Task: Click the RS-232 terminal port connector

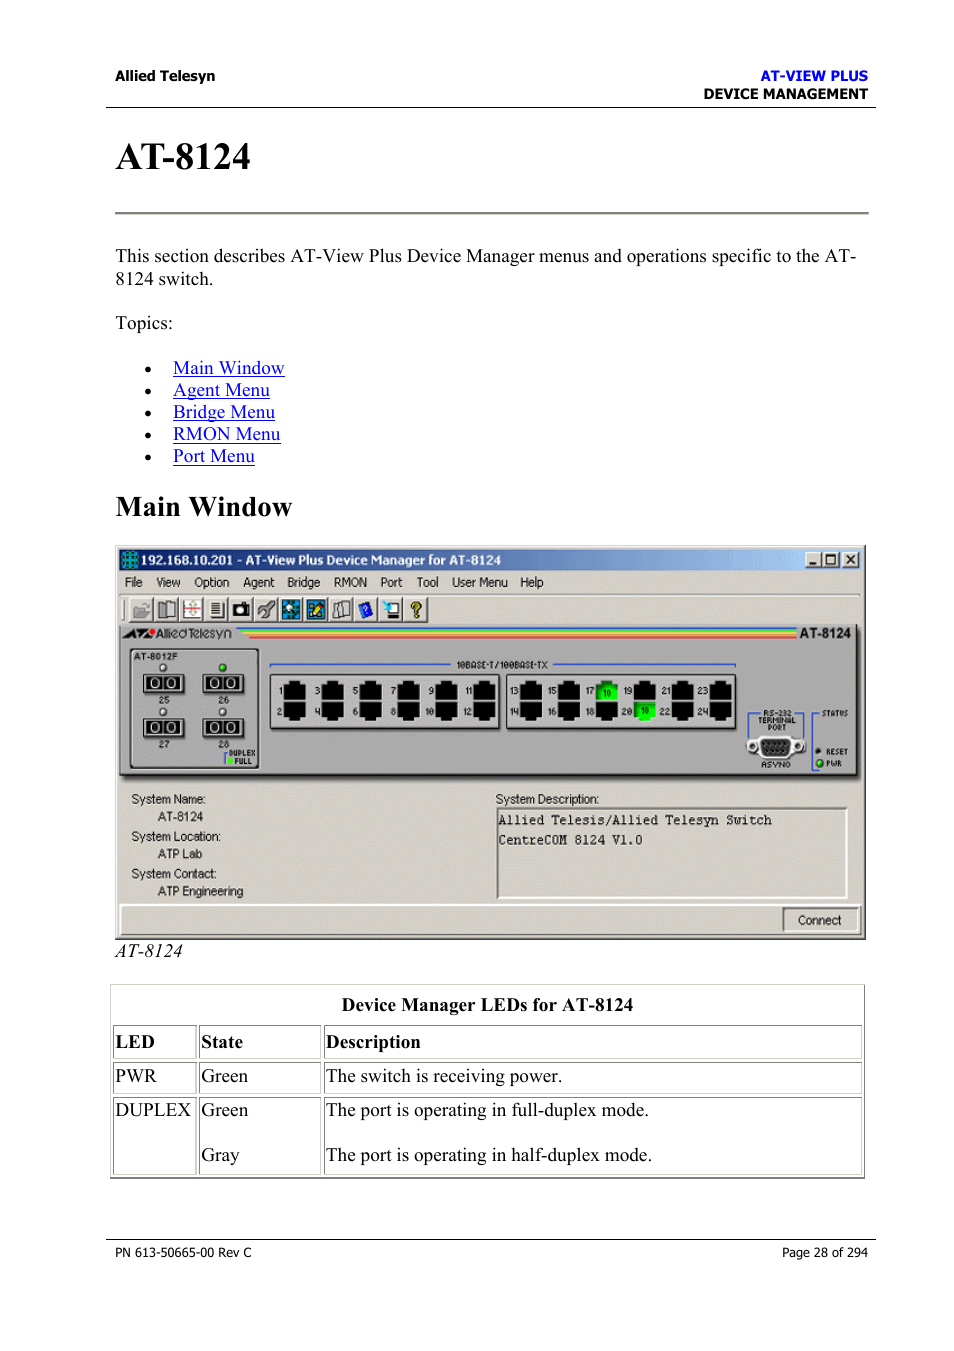Action: [776, 747]
